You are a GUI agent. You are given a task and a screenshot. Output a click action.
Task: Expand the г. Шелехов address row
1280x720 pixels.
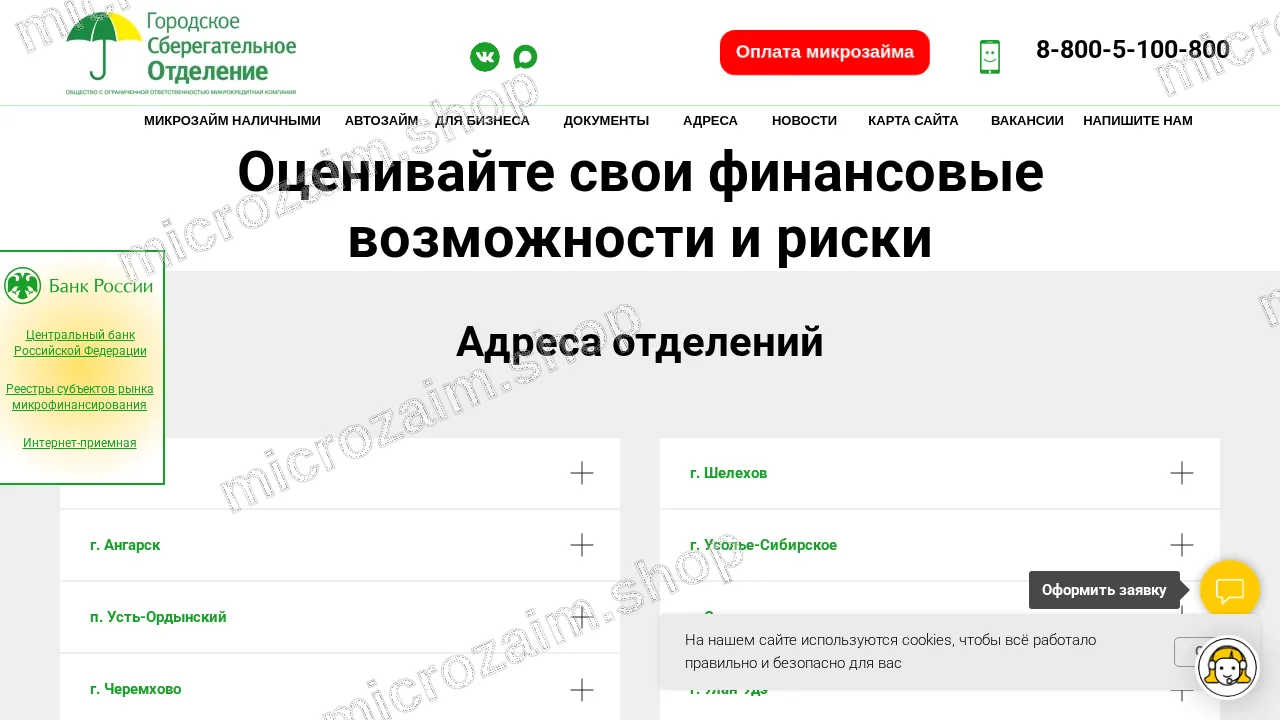pyautogui.click(x=940, y=473)
